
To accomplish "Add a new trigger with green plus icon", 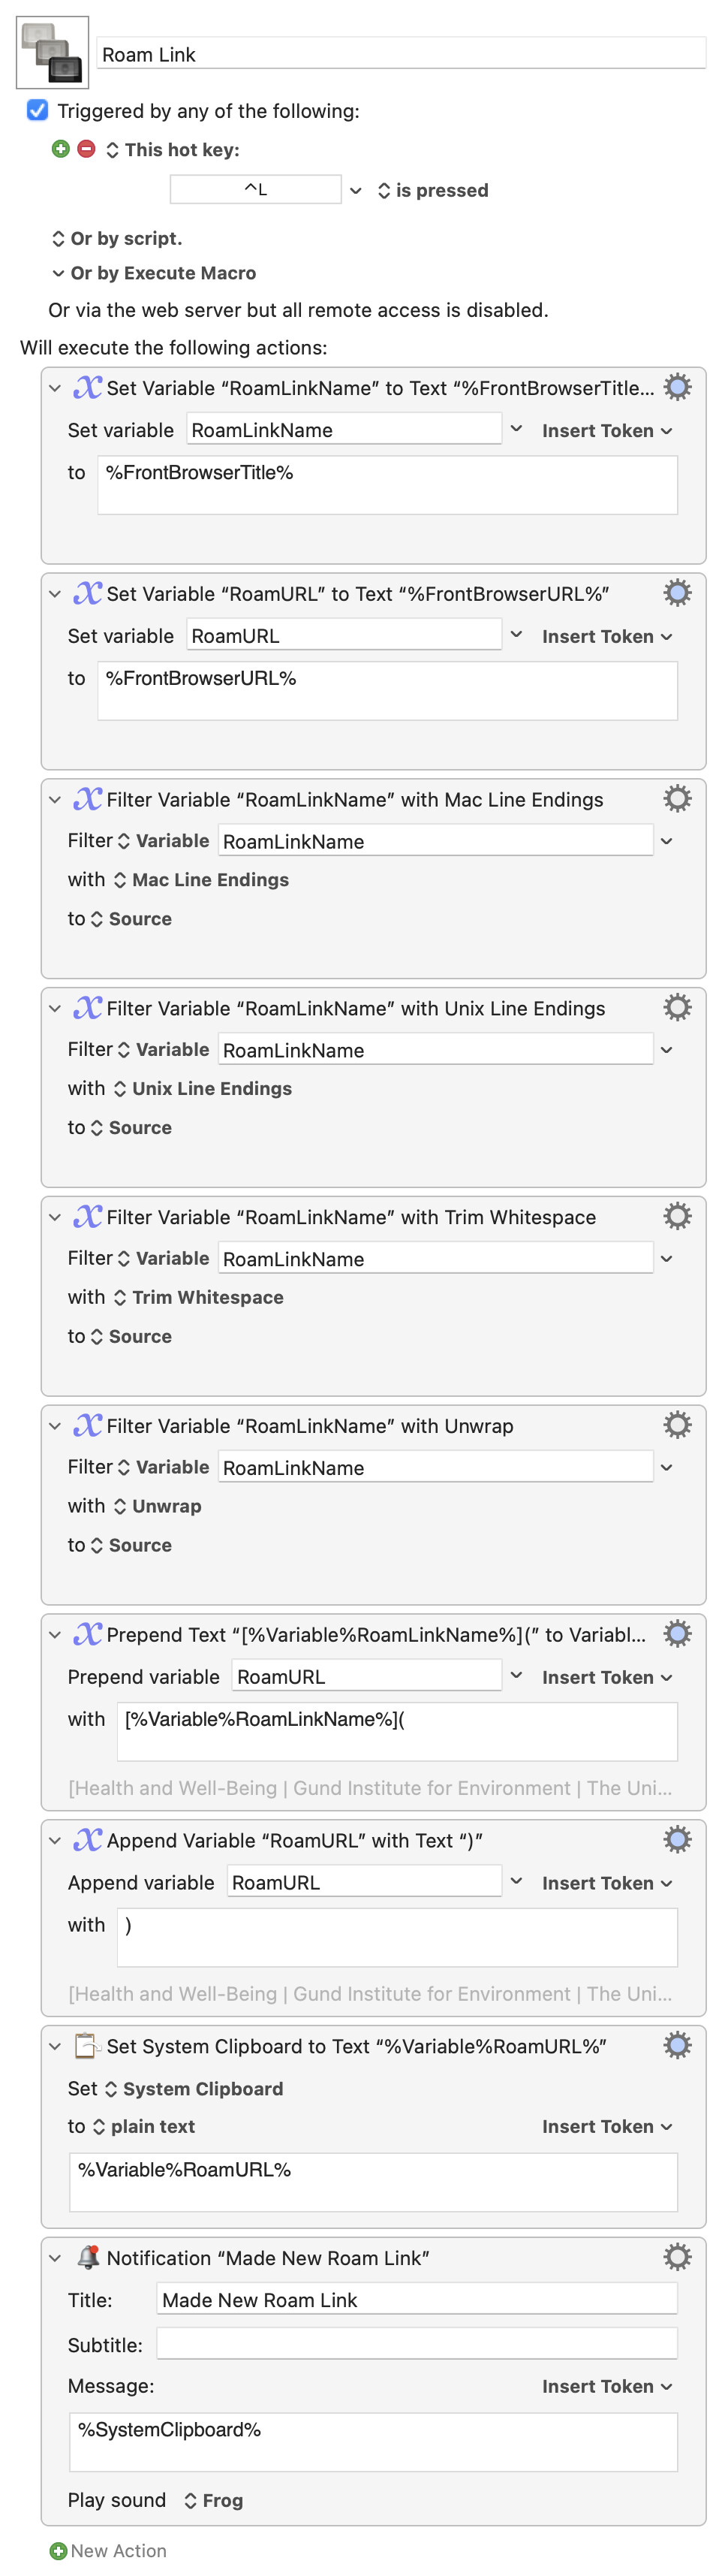I will [61, 149].
